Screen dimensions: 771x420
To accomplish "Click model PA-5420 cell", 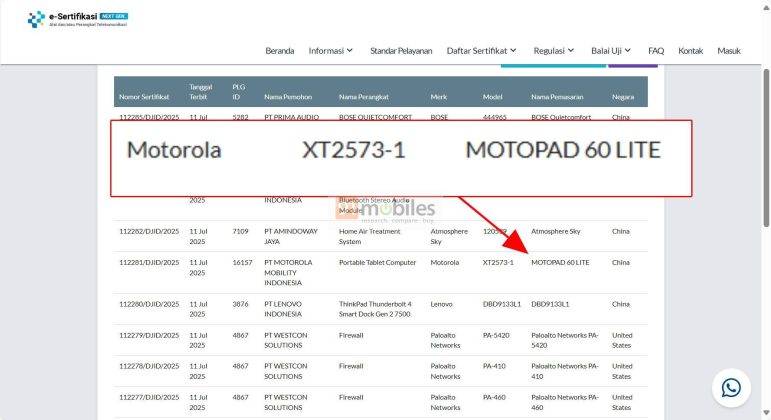I will click(496, 335).
